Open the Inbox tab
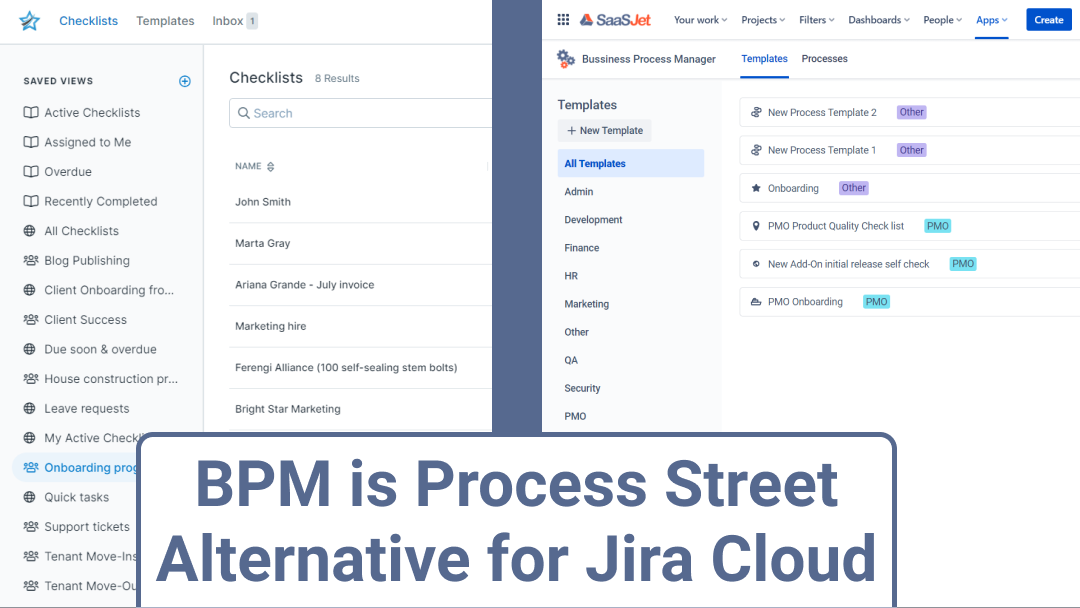Screen dimensions: 1080x608 235,21
